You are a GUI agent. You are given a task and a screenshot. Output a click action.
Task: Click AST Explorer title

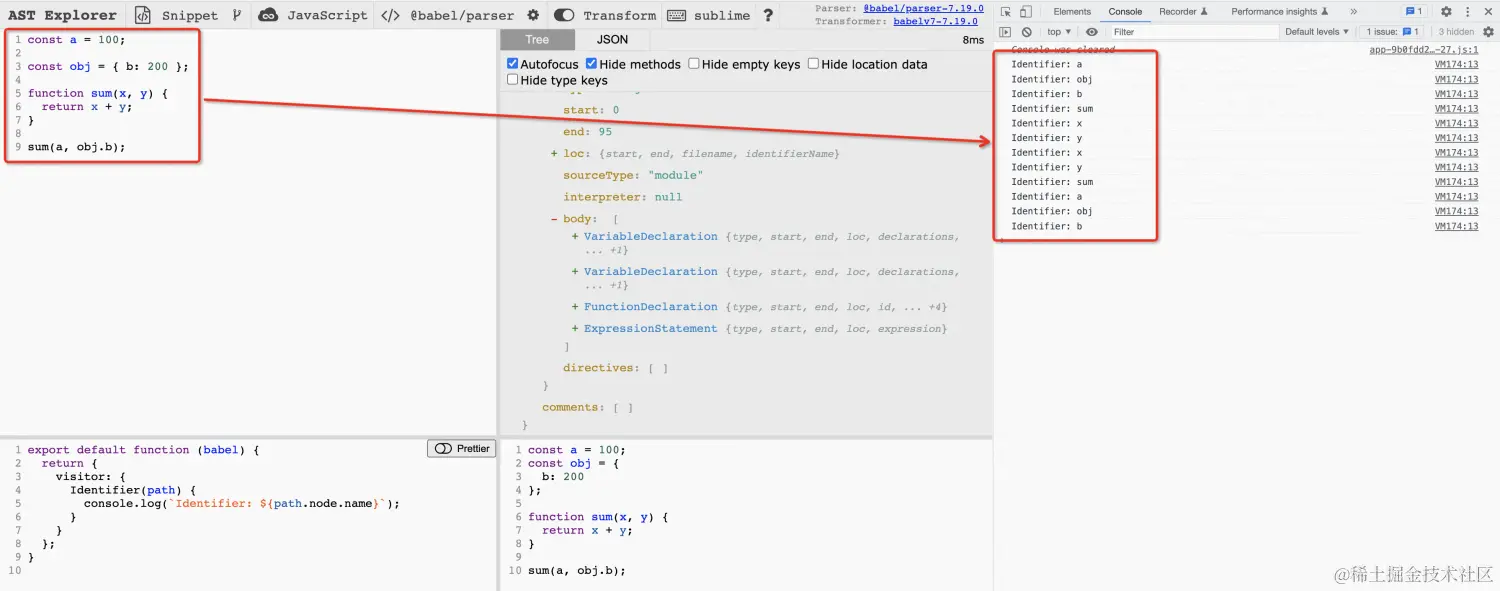pyautogui.click(x=62, y=15)
